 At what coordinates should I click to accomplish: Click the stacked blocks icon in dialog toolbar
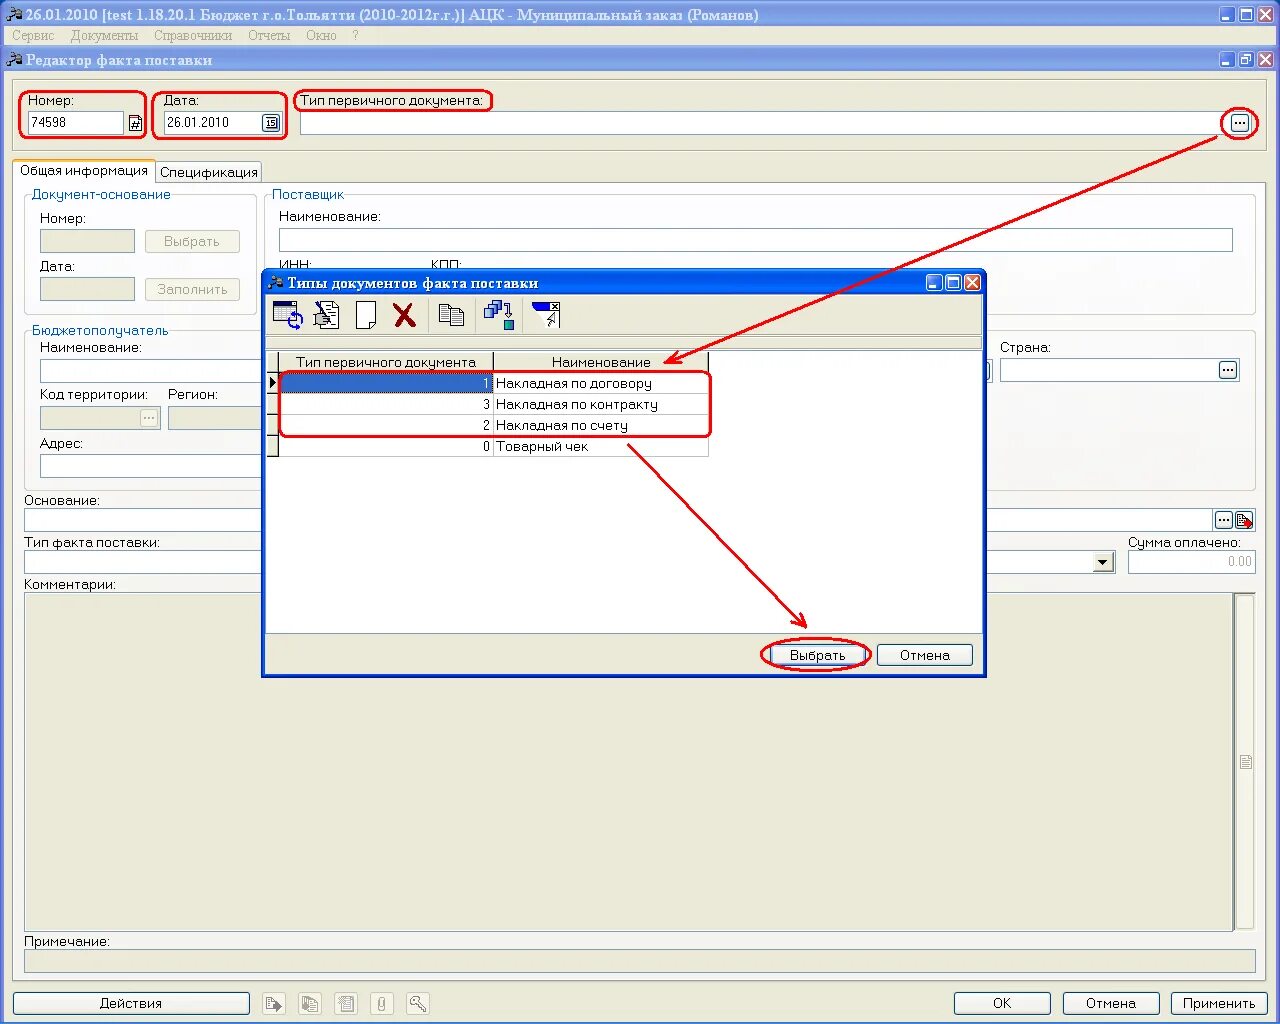pos(498,315)
